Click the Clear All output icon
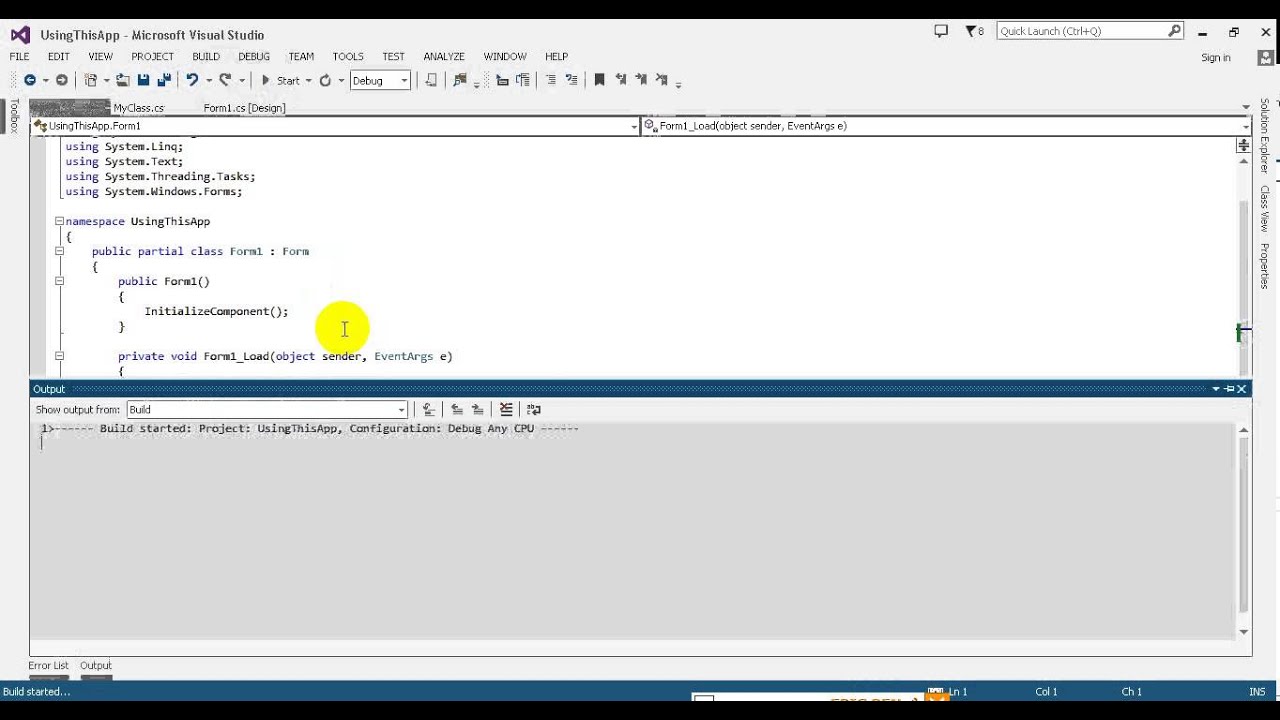This screenshot has height=720, width=1280. pos(506,409)
